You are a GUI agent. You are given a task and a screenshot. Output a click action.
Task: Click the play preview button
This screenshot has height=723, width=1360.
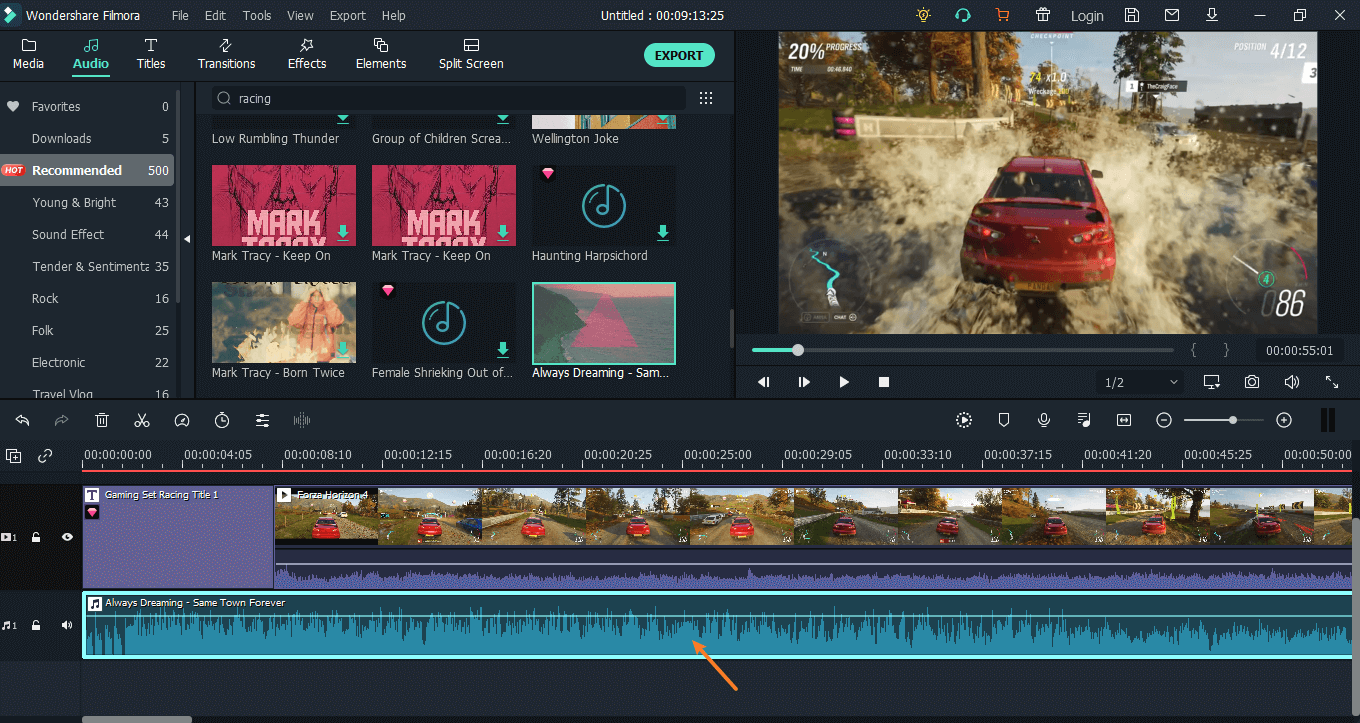click(844, 382)
